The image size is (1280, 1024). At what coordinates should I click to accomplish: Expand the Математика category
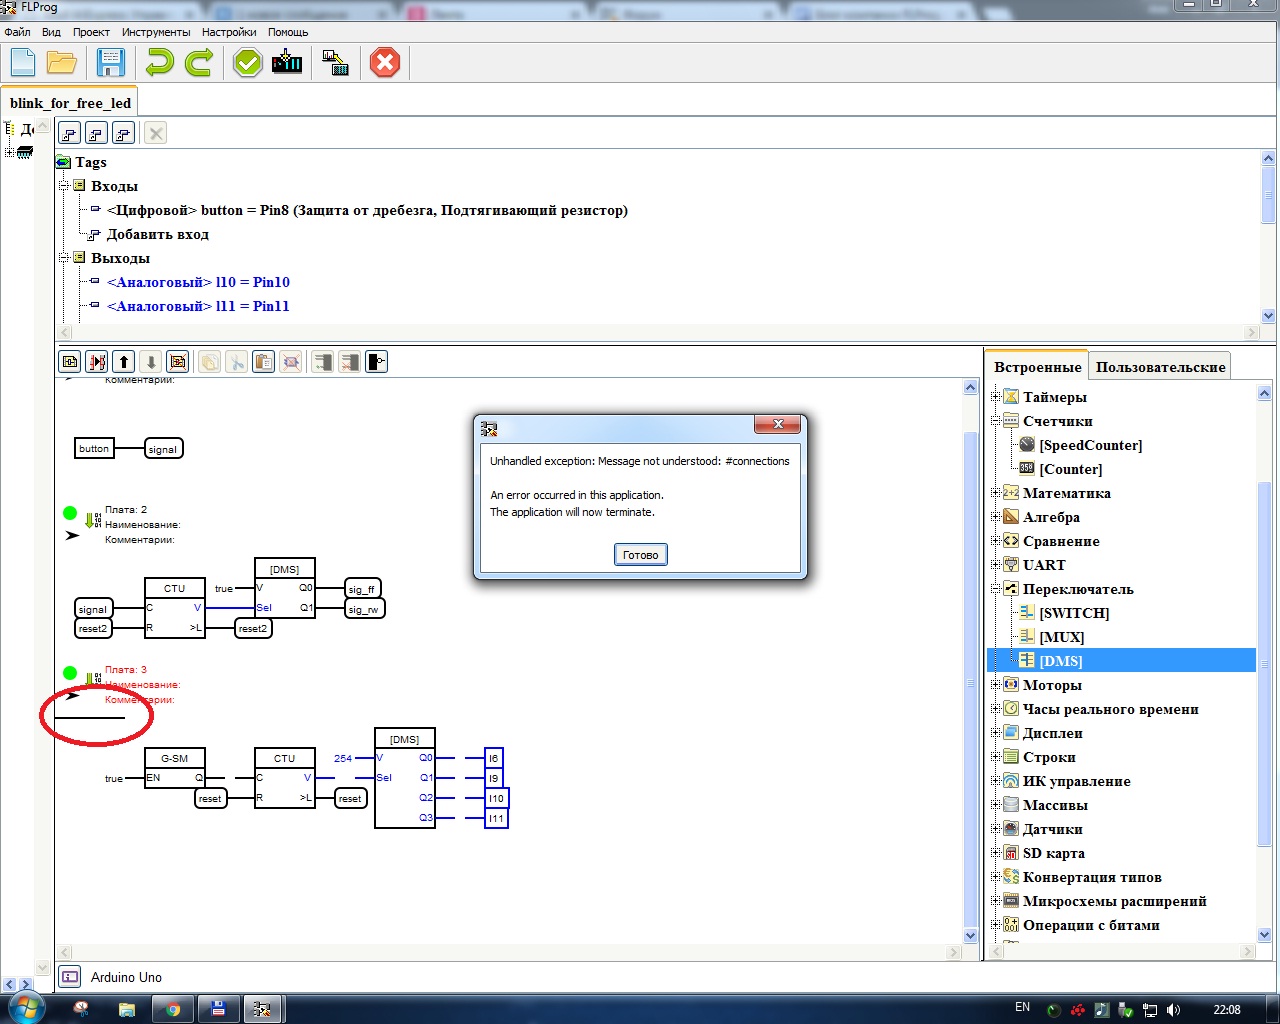tap(995, 493)
